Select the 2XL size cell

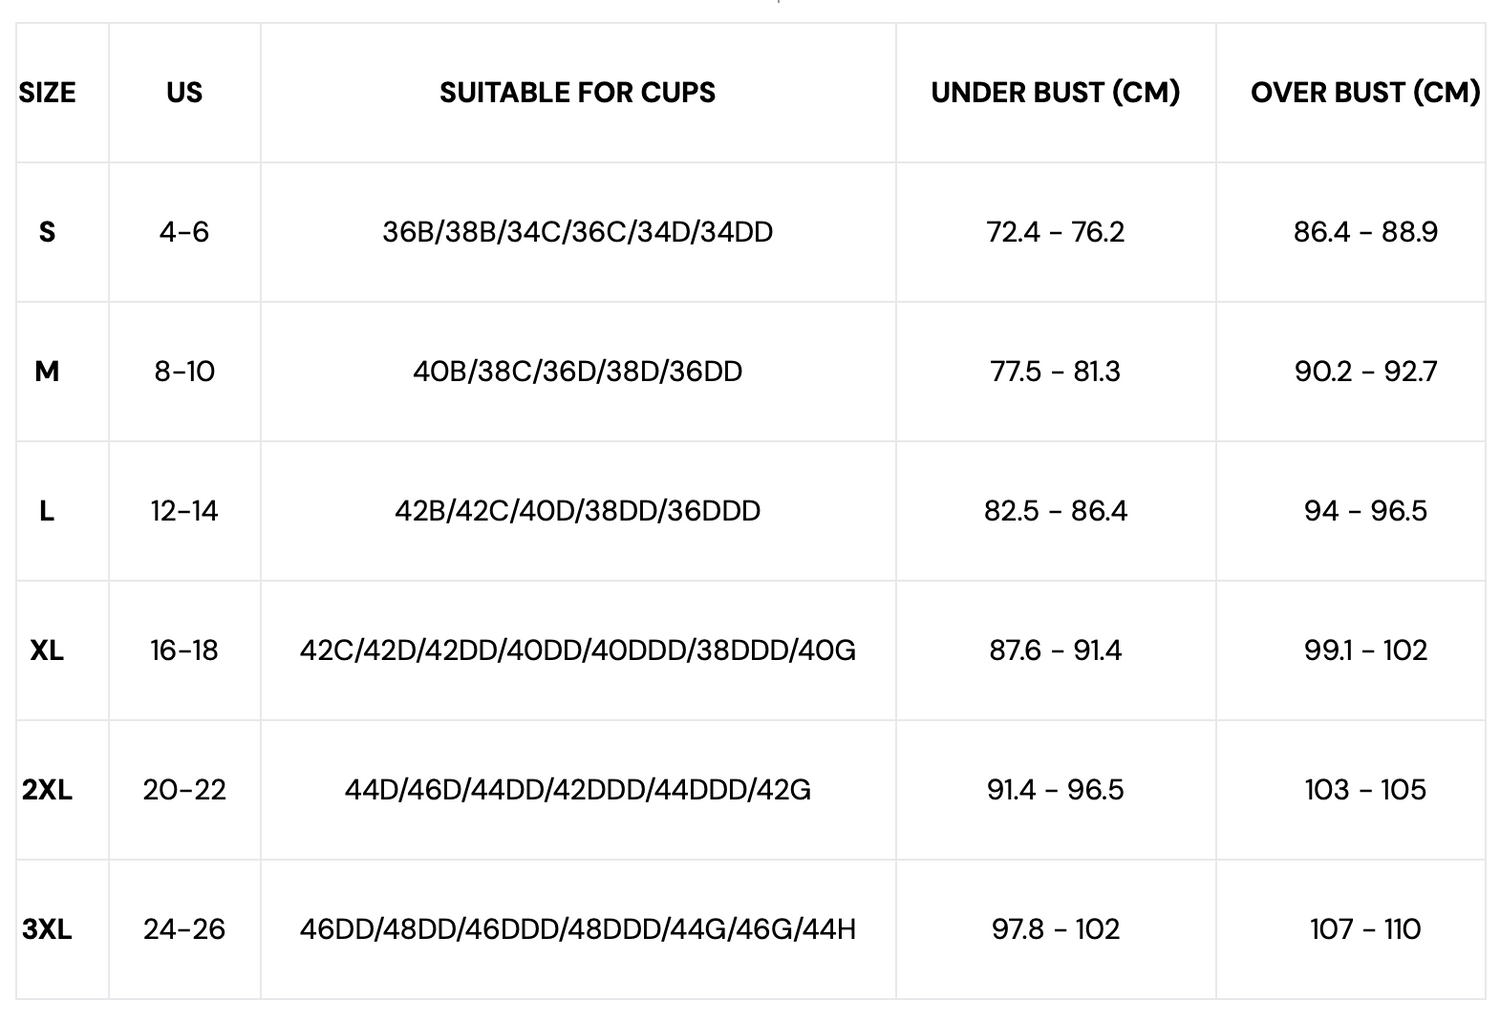coord(47,790)
